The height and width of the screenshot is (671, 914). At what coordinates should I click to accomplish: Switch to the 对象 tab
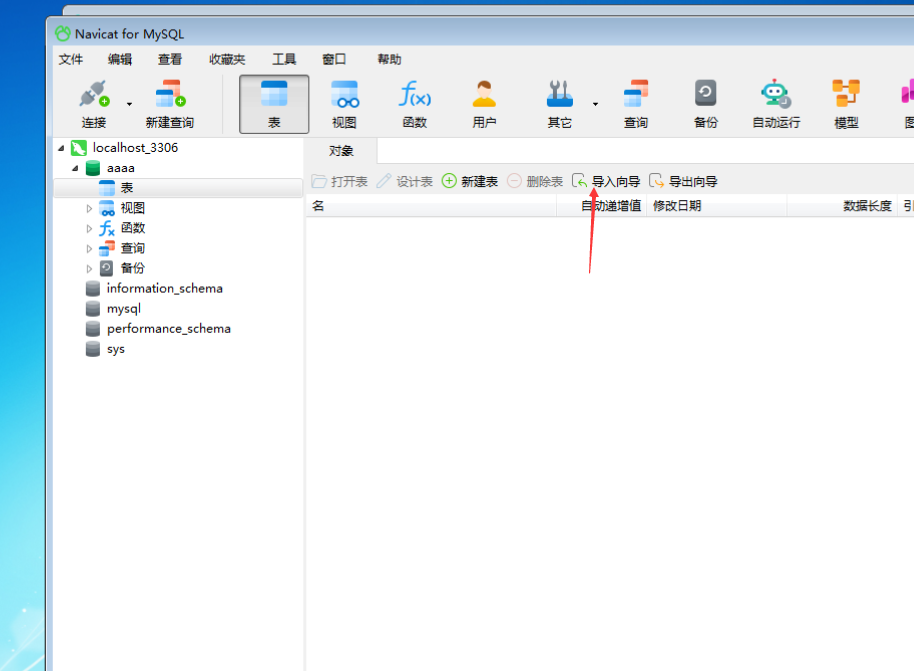coord(341,151)
